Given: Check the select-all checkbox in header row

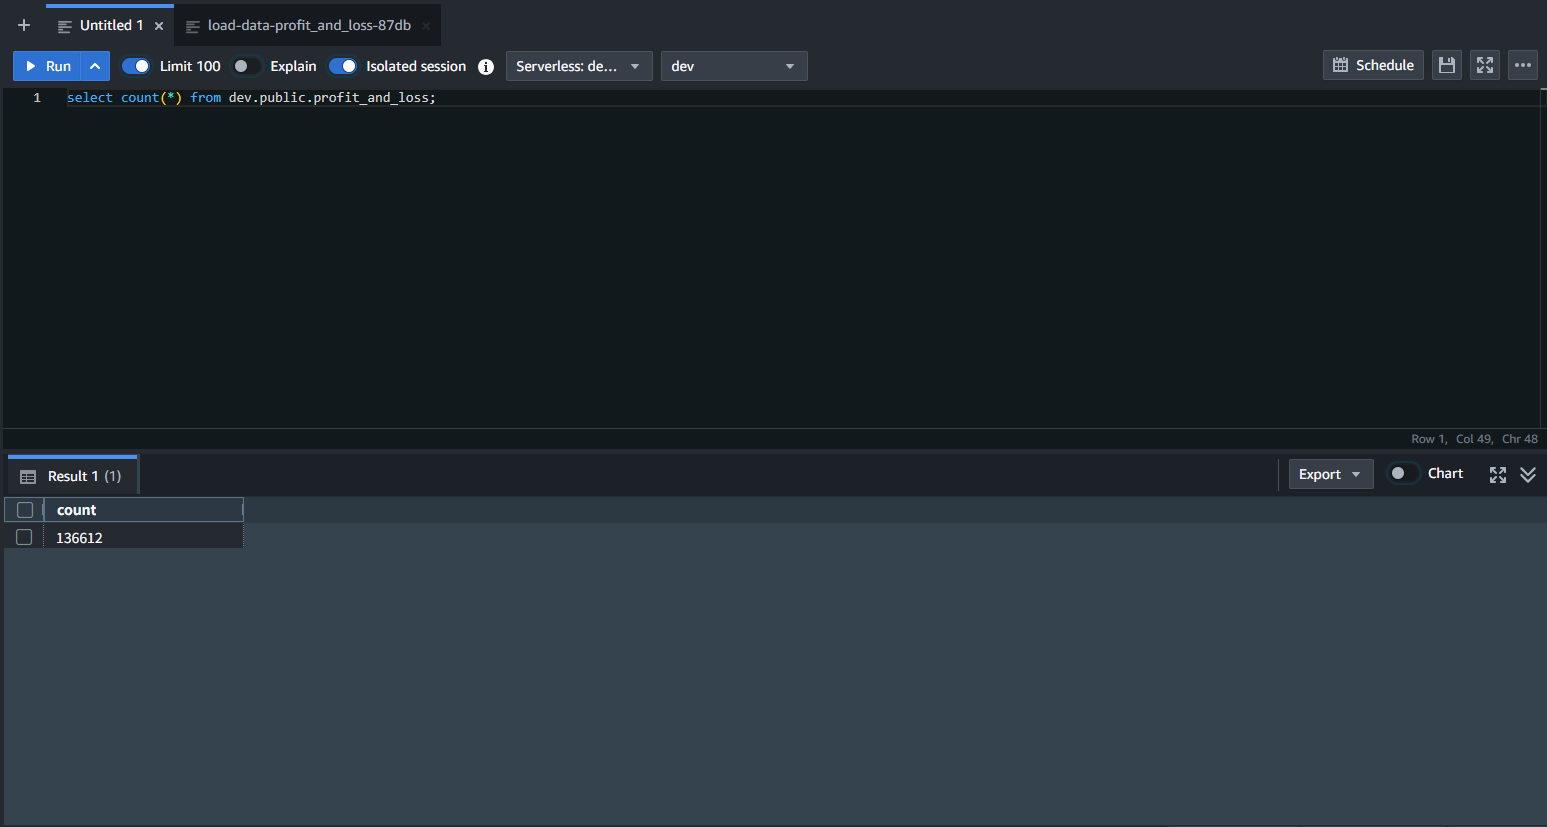Looking at the screenshot, I should 25,510.
